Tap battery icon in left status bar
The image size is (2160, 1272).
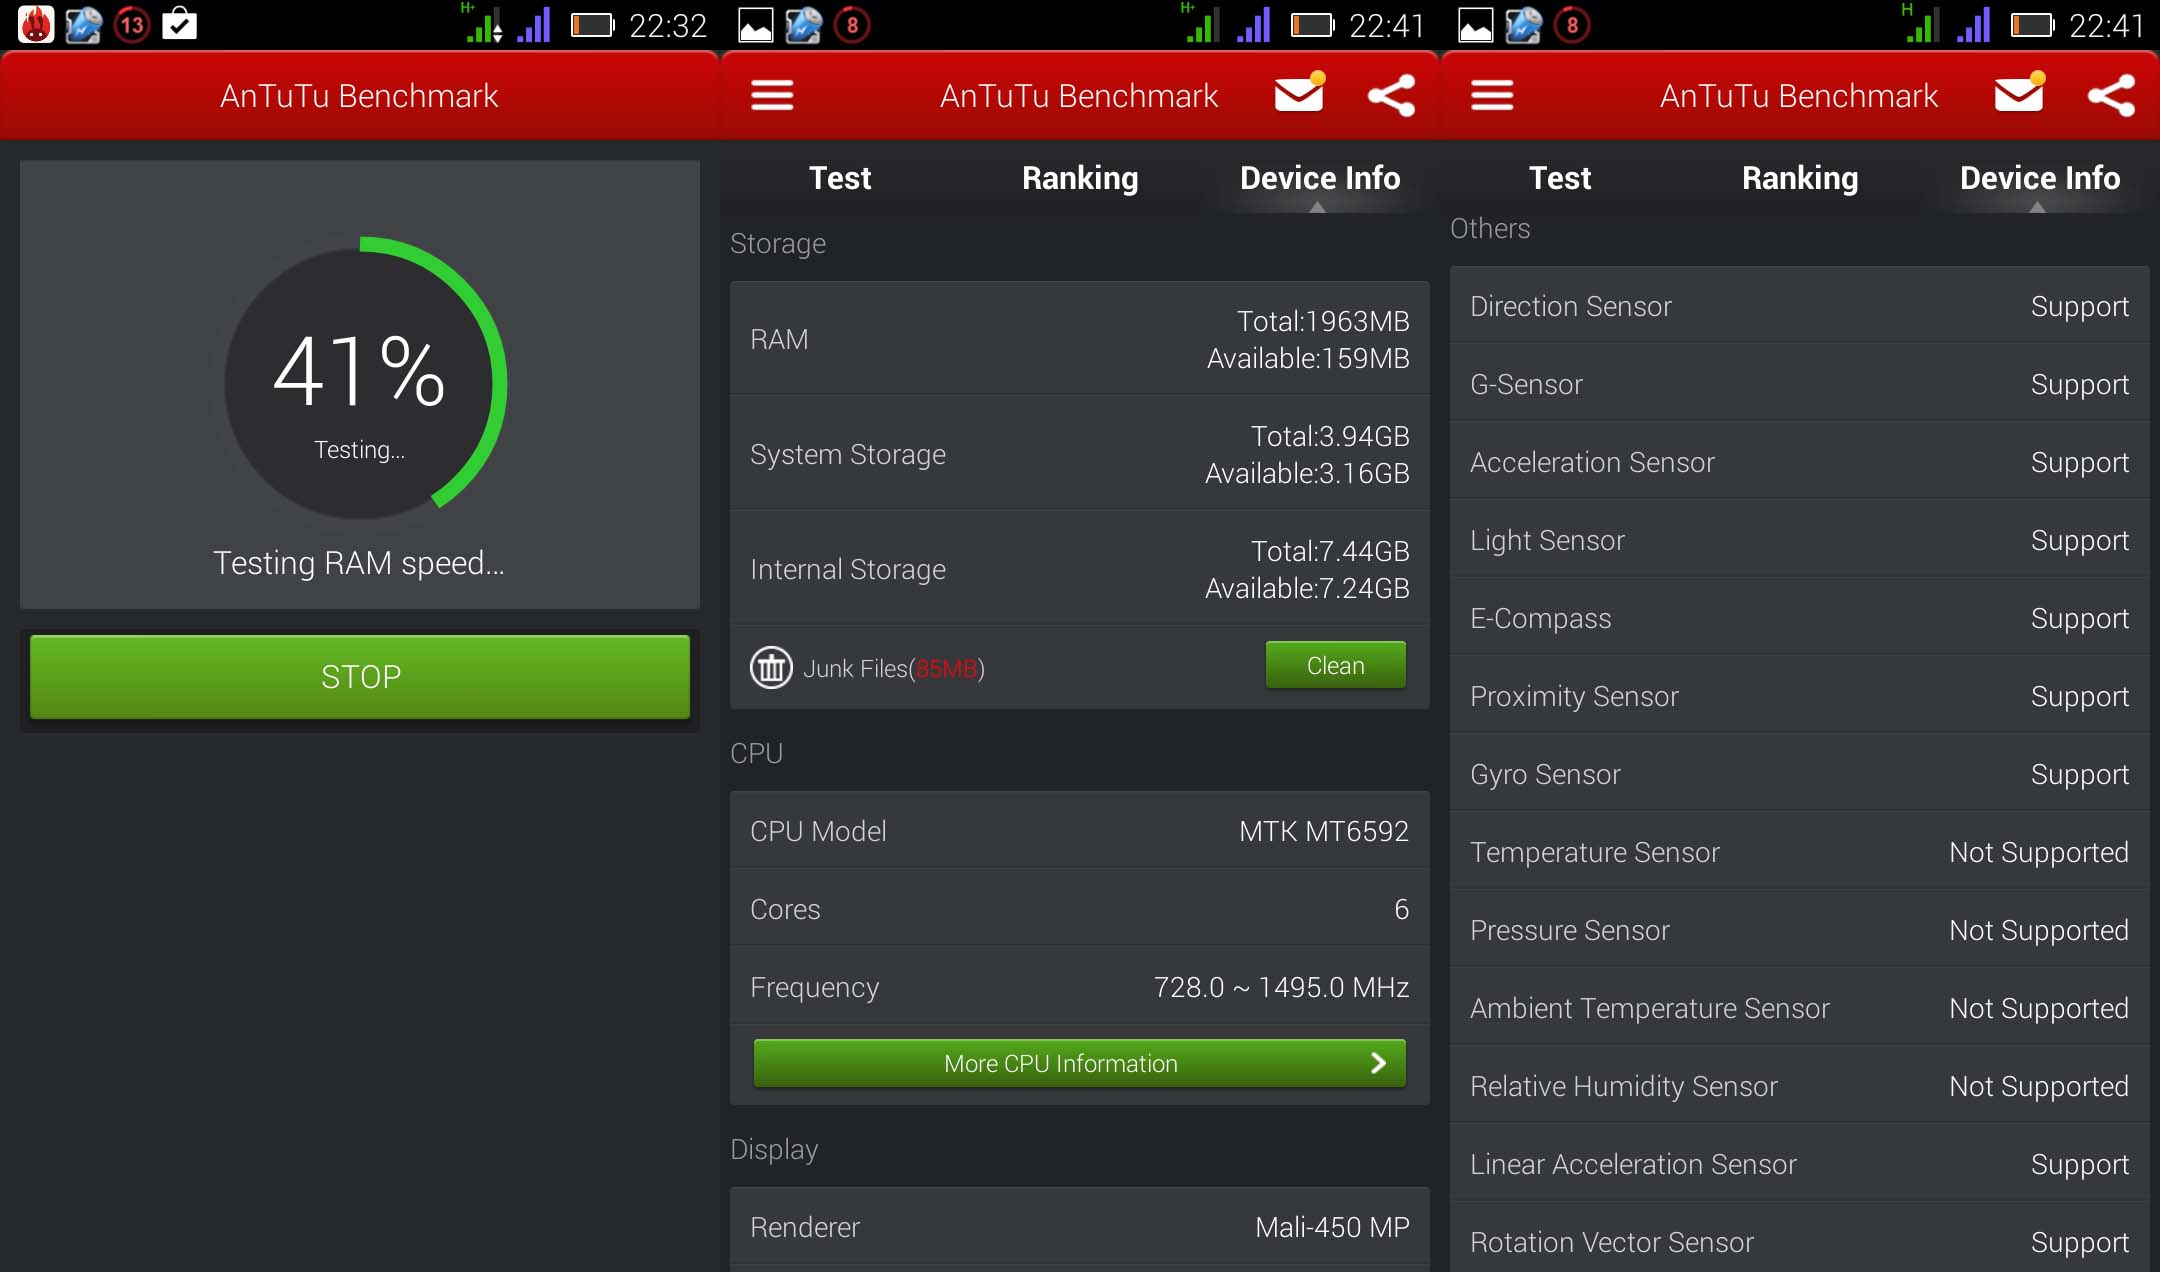[x=592, y=25]
